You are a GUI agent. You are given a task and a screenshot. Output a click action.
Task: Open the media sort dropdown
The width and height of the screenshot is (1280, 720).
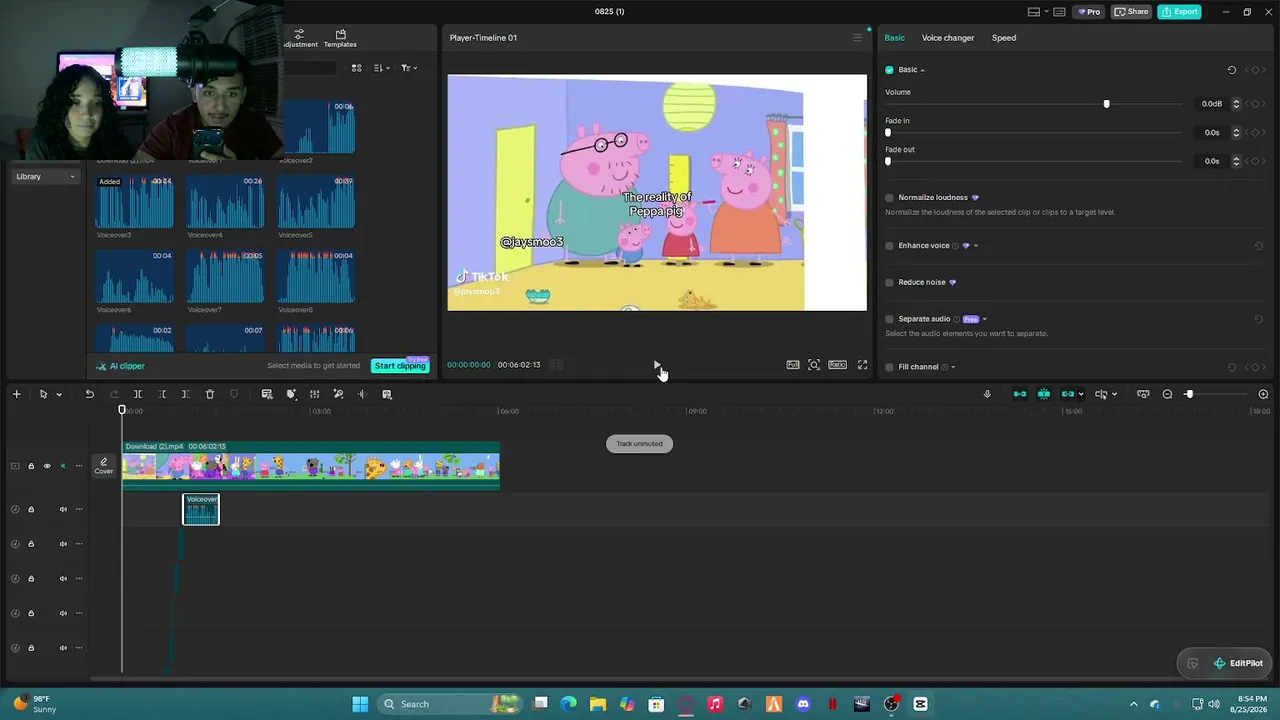pyautogui.click(x=382, y=68)
